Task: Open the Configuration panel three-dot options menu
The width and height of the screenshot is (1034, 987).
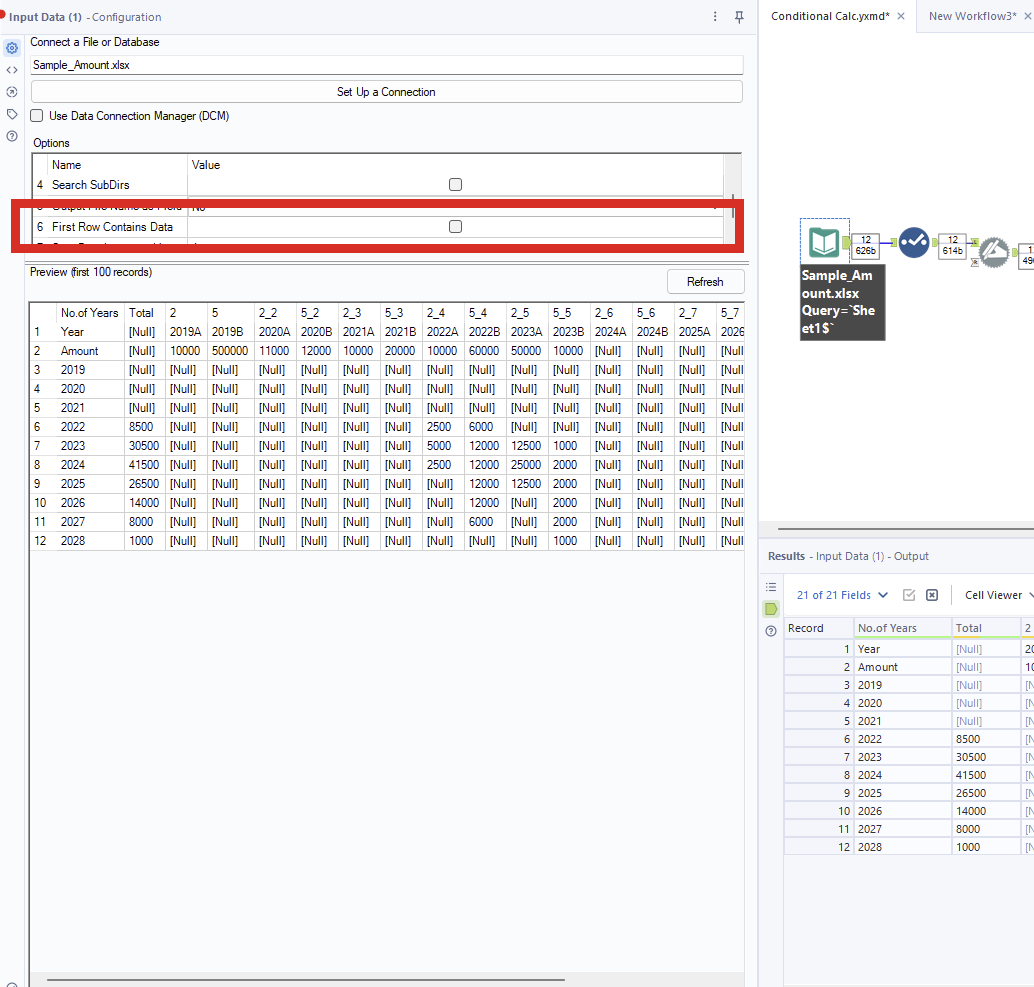Action: [715, 17]
